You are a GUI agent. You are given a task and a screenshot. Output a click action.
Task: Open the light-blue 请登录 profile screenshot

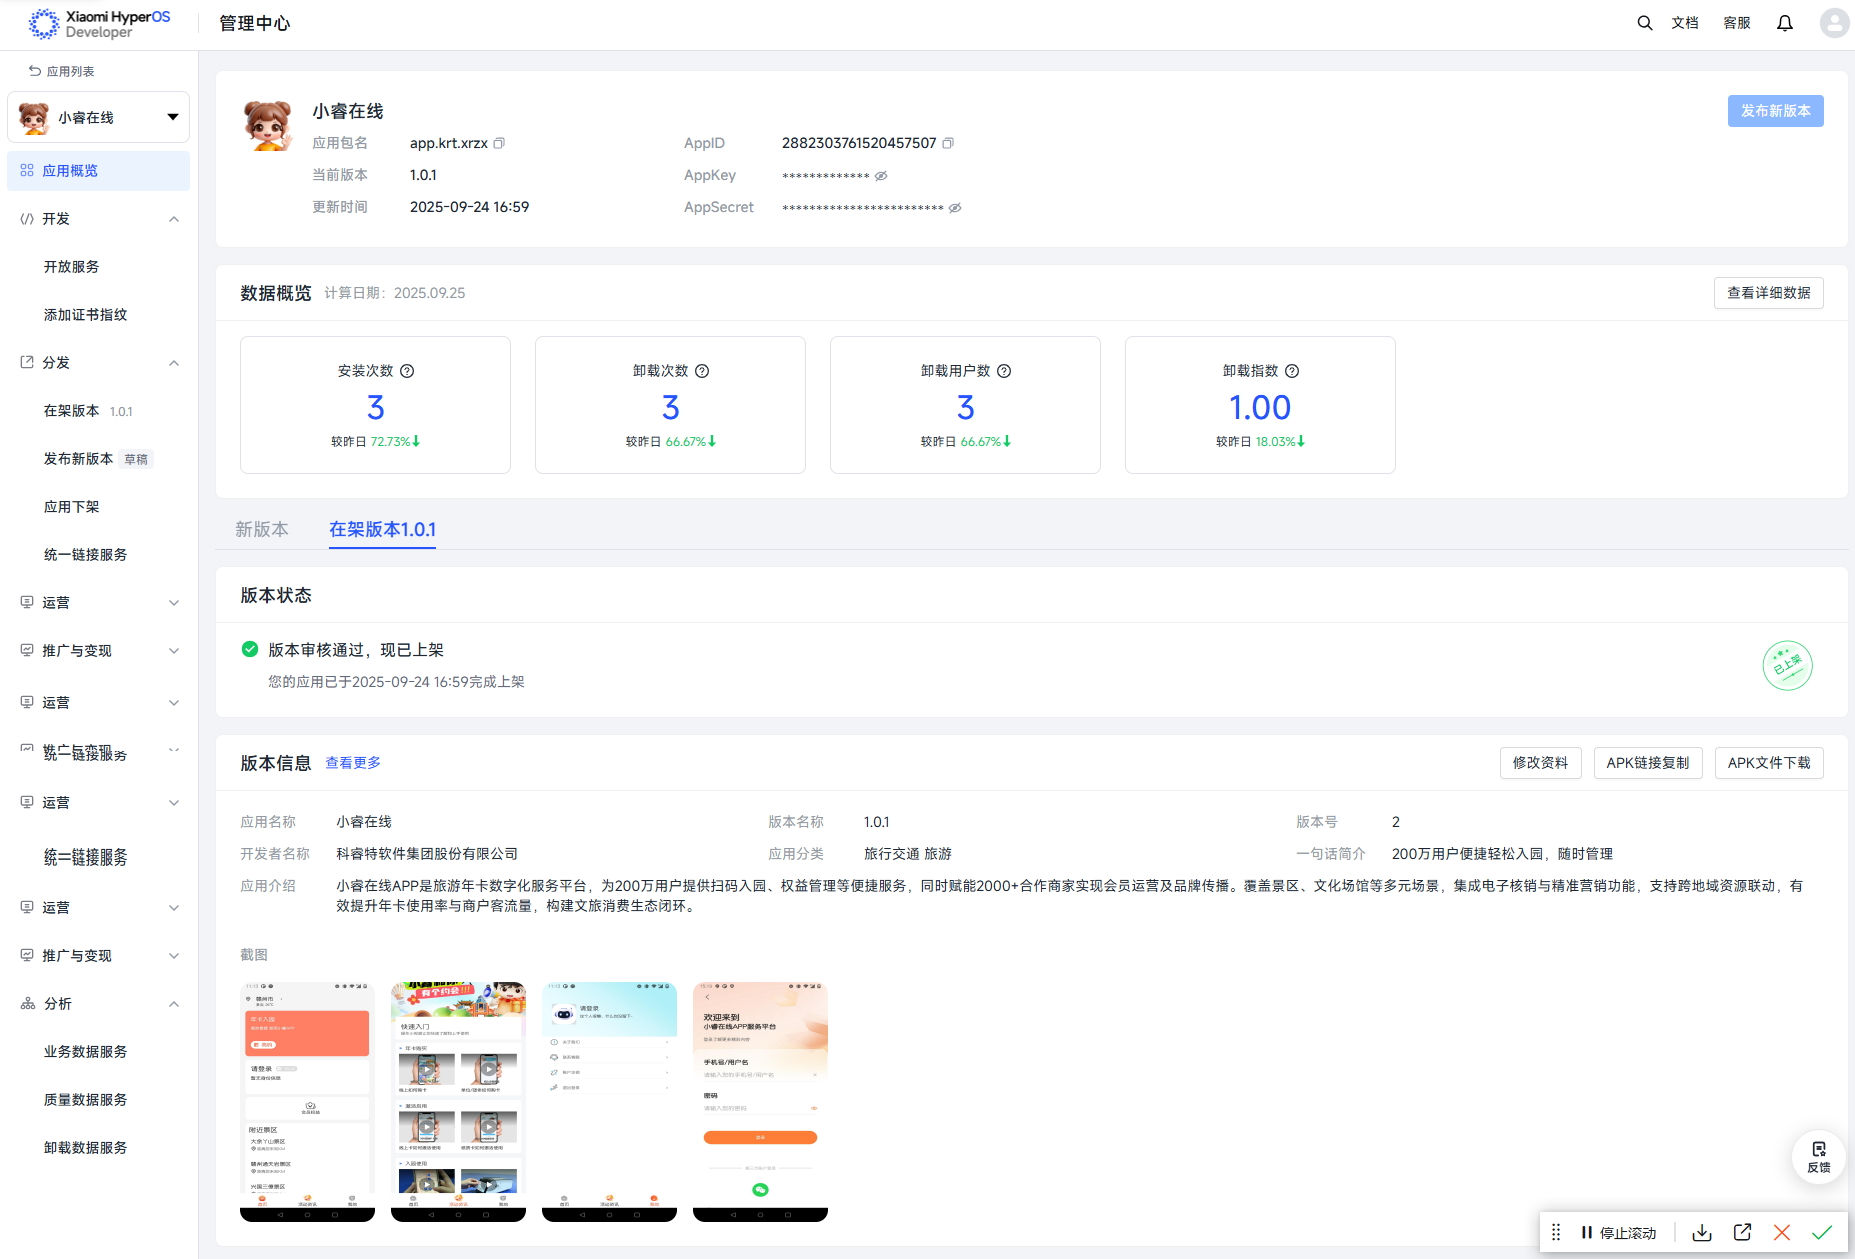(609, 1101)
